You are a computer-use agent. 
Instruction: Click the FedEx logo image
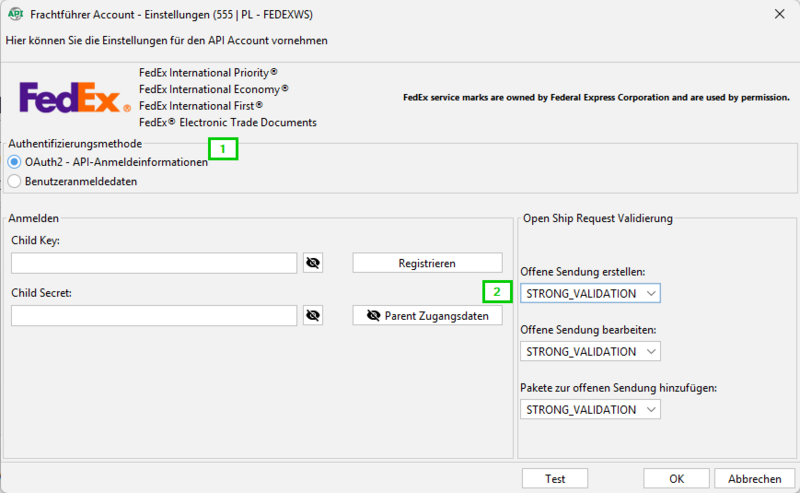[x=75, y=97]
